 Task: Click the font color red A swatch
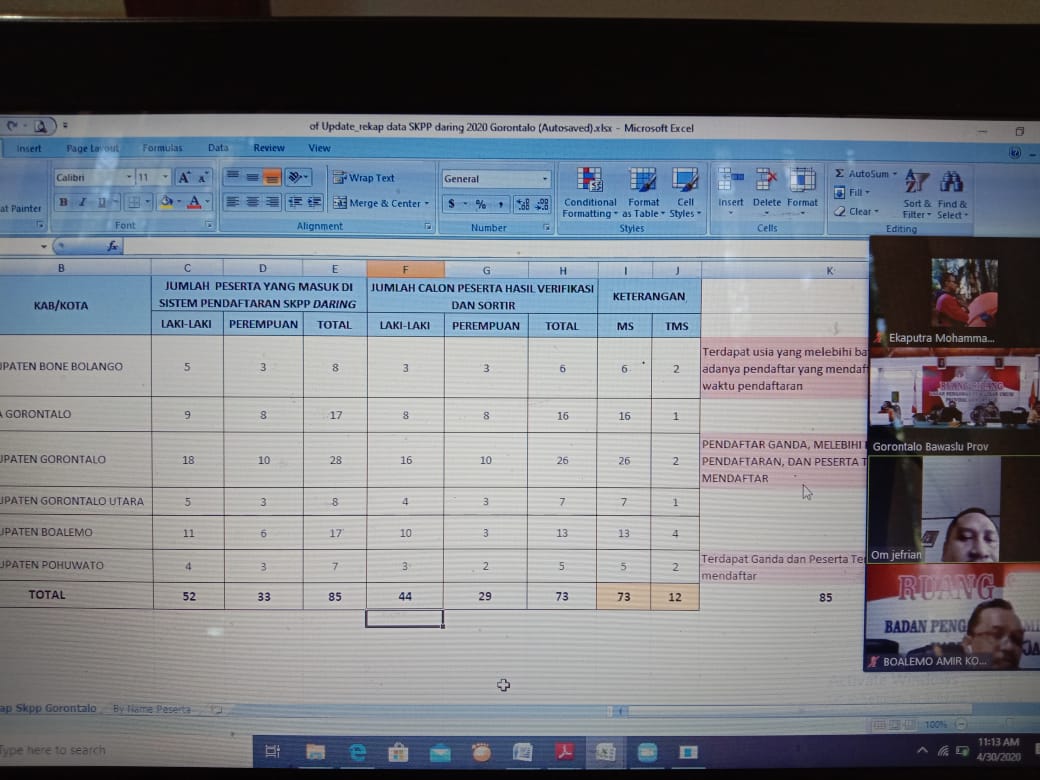click(x=193, y=202)
